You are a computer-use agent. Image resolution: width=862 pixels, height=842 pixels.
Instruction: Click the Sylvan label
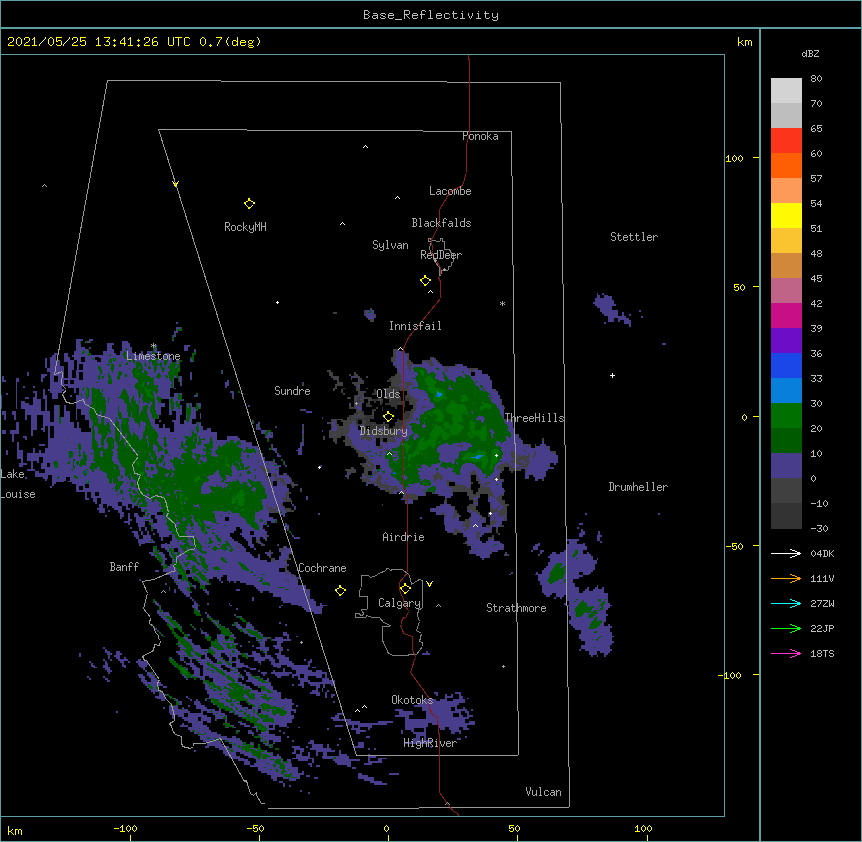click(390, 245)
